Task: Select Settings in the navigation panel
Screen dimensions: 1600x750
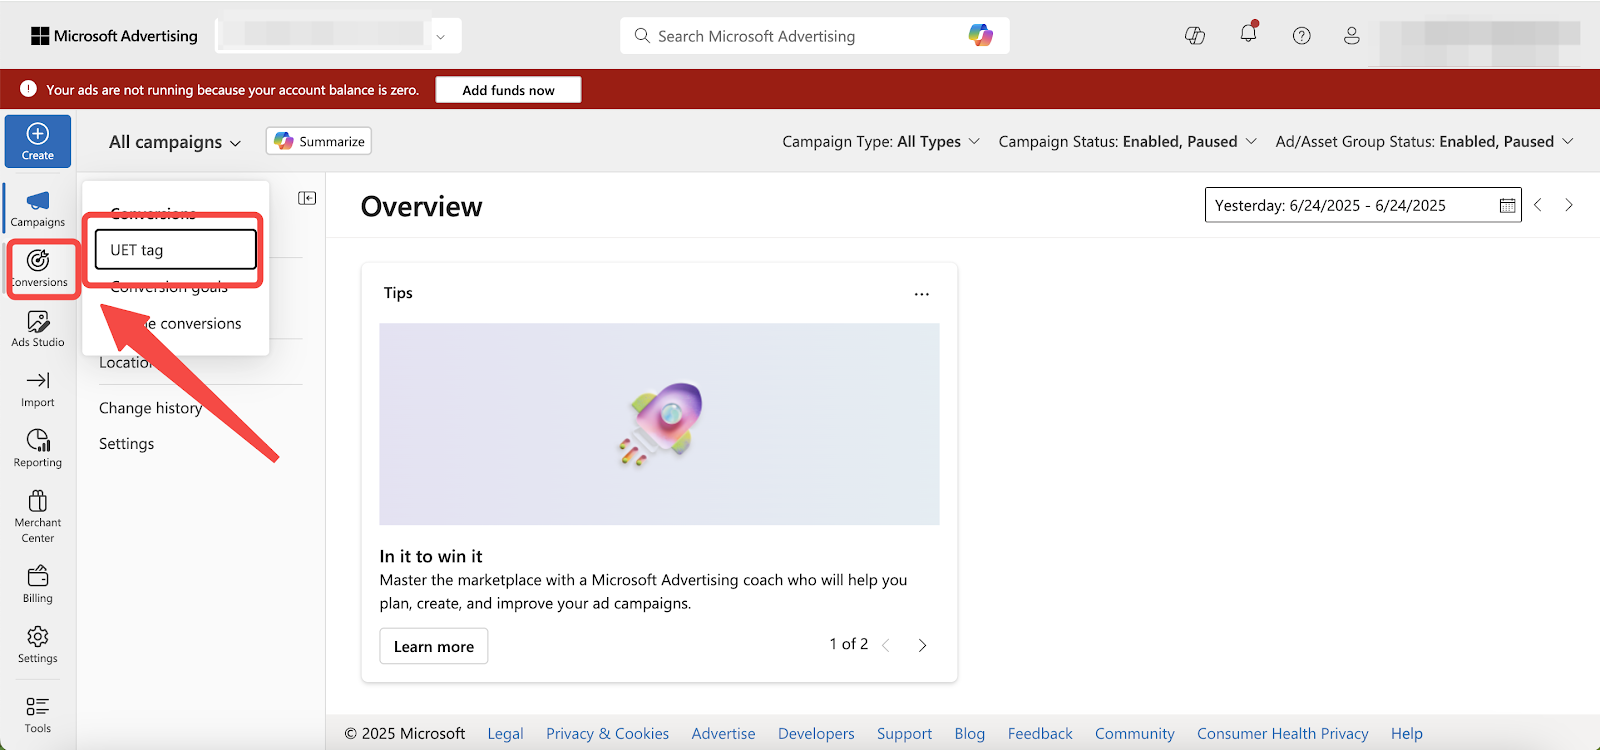Action: 126,443
